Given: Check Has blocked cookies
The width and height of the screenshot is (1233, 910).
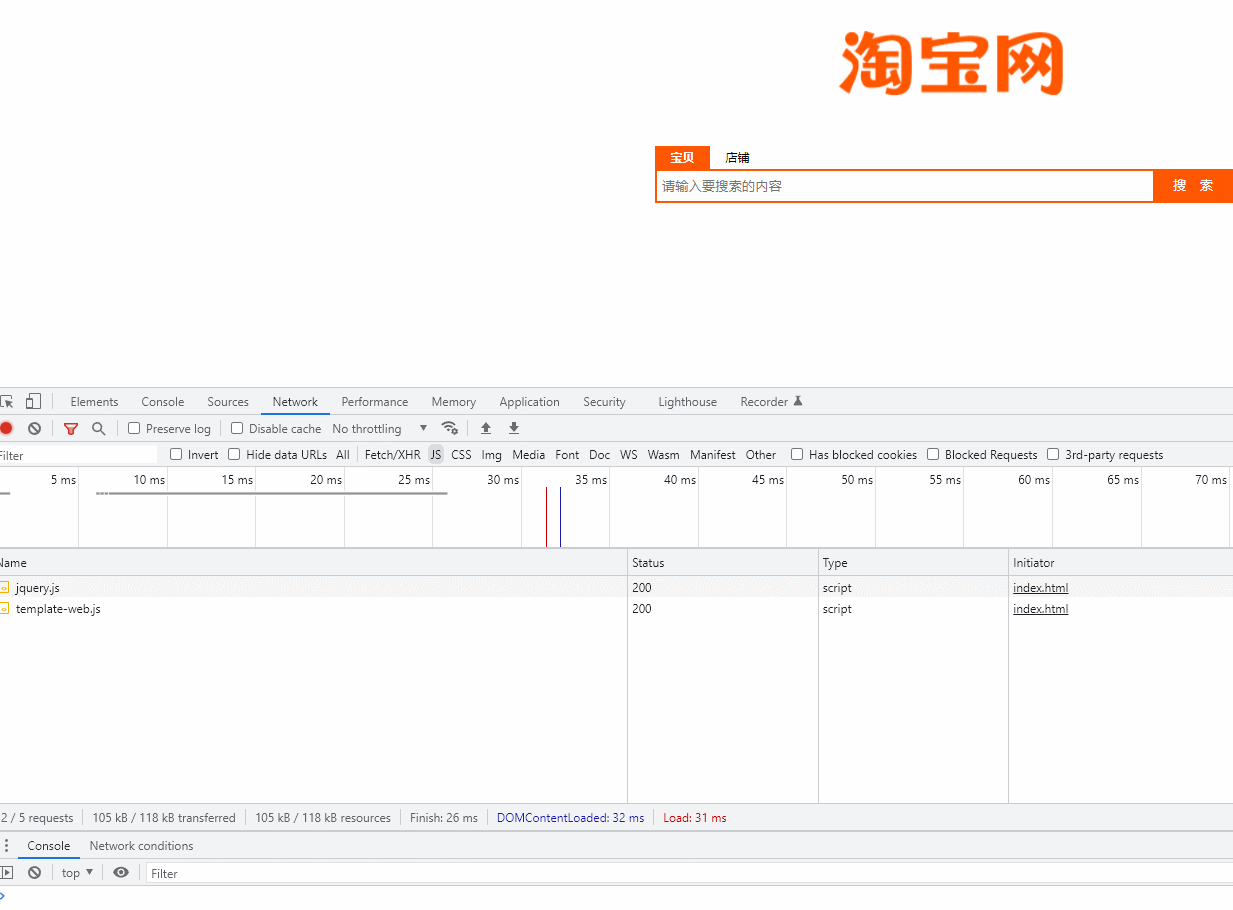Looking at the screenshot, I should tap(797, 454).
